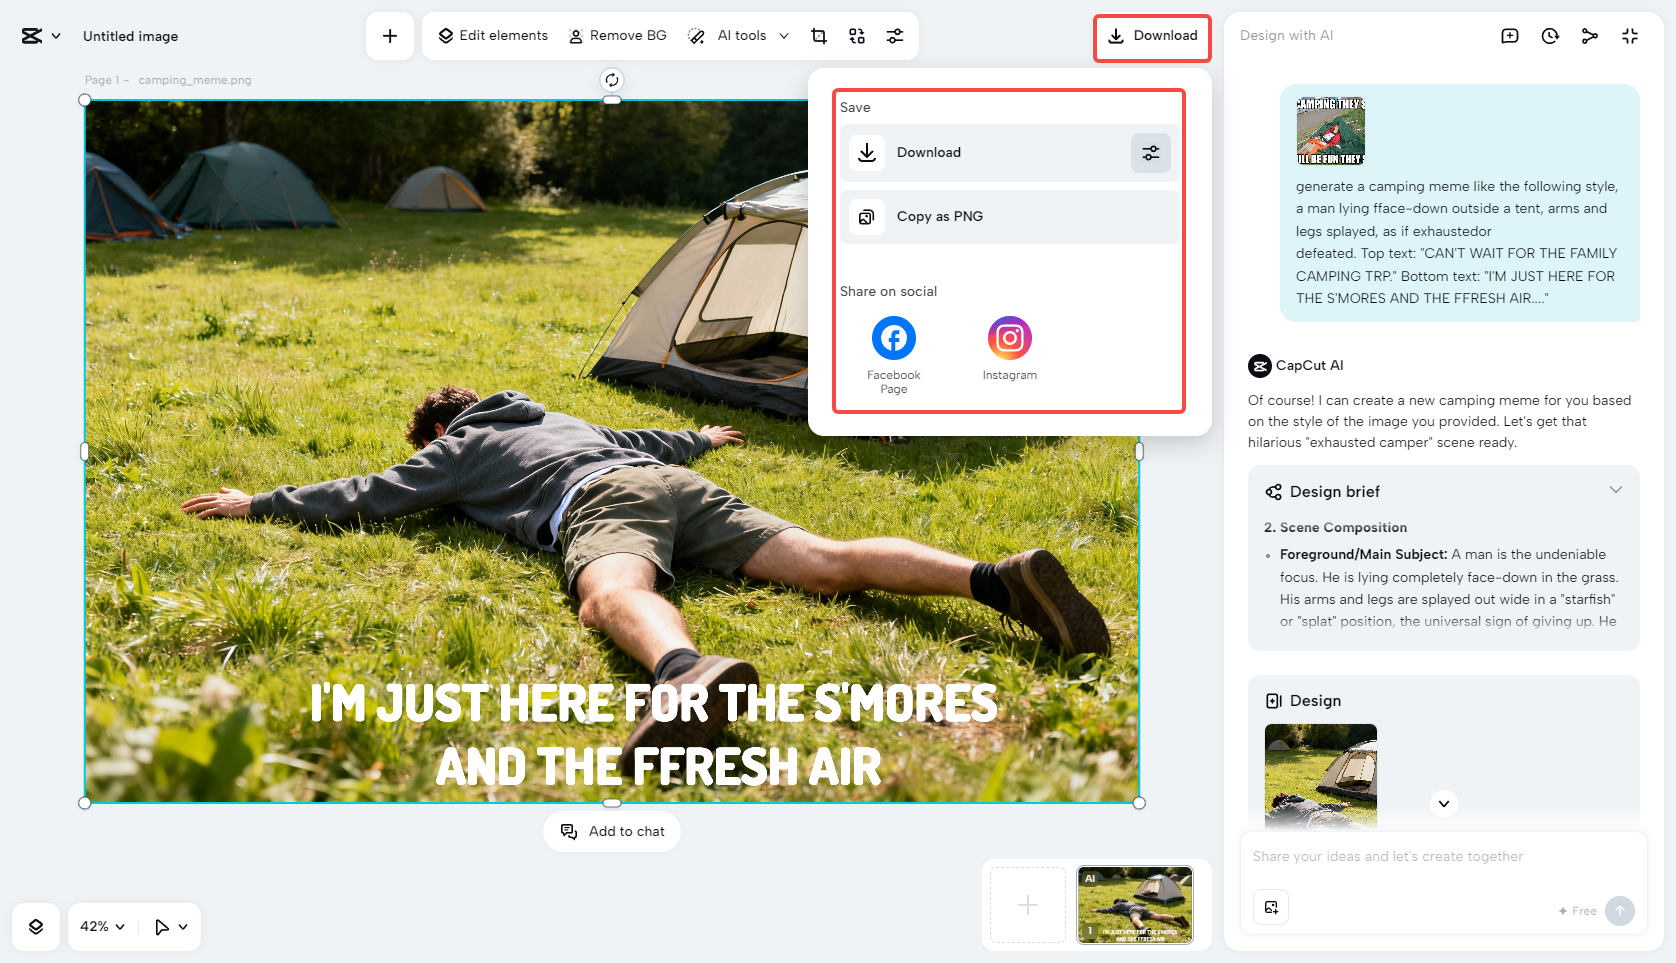Collapse the Design with AI panel
The width and height of the screenshot is (1676, 963).
(1630, 35)
